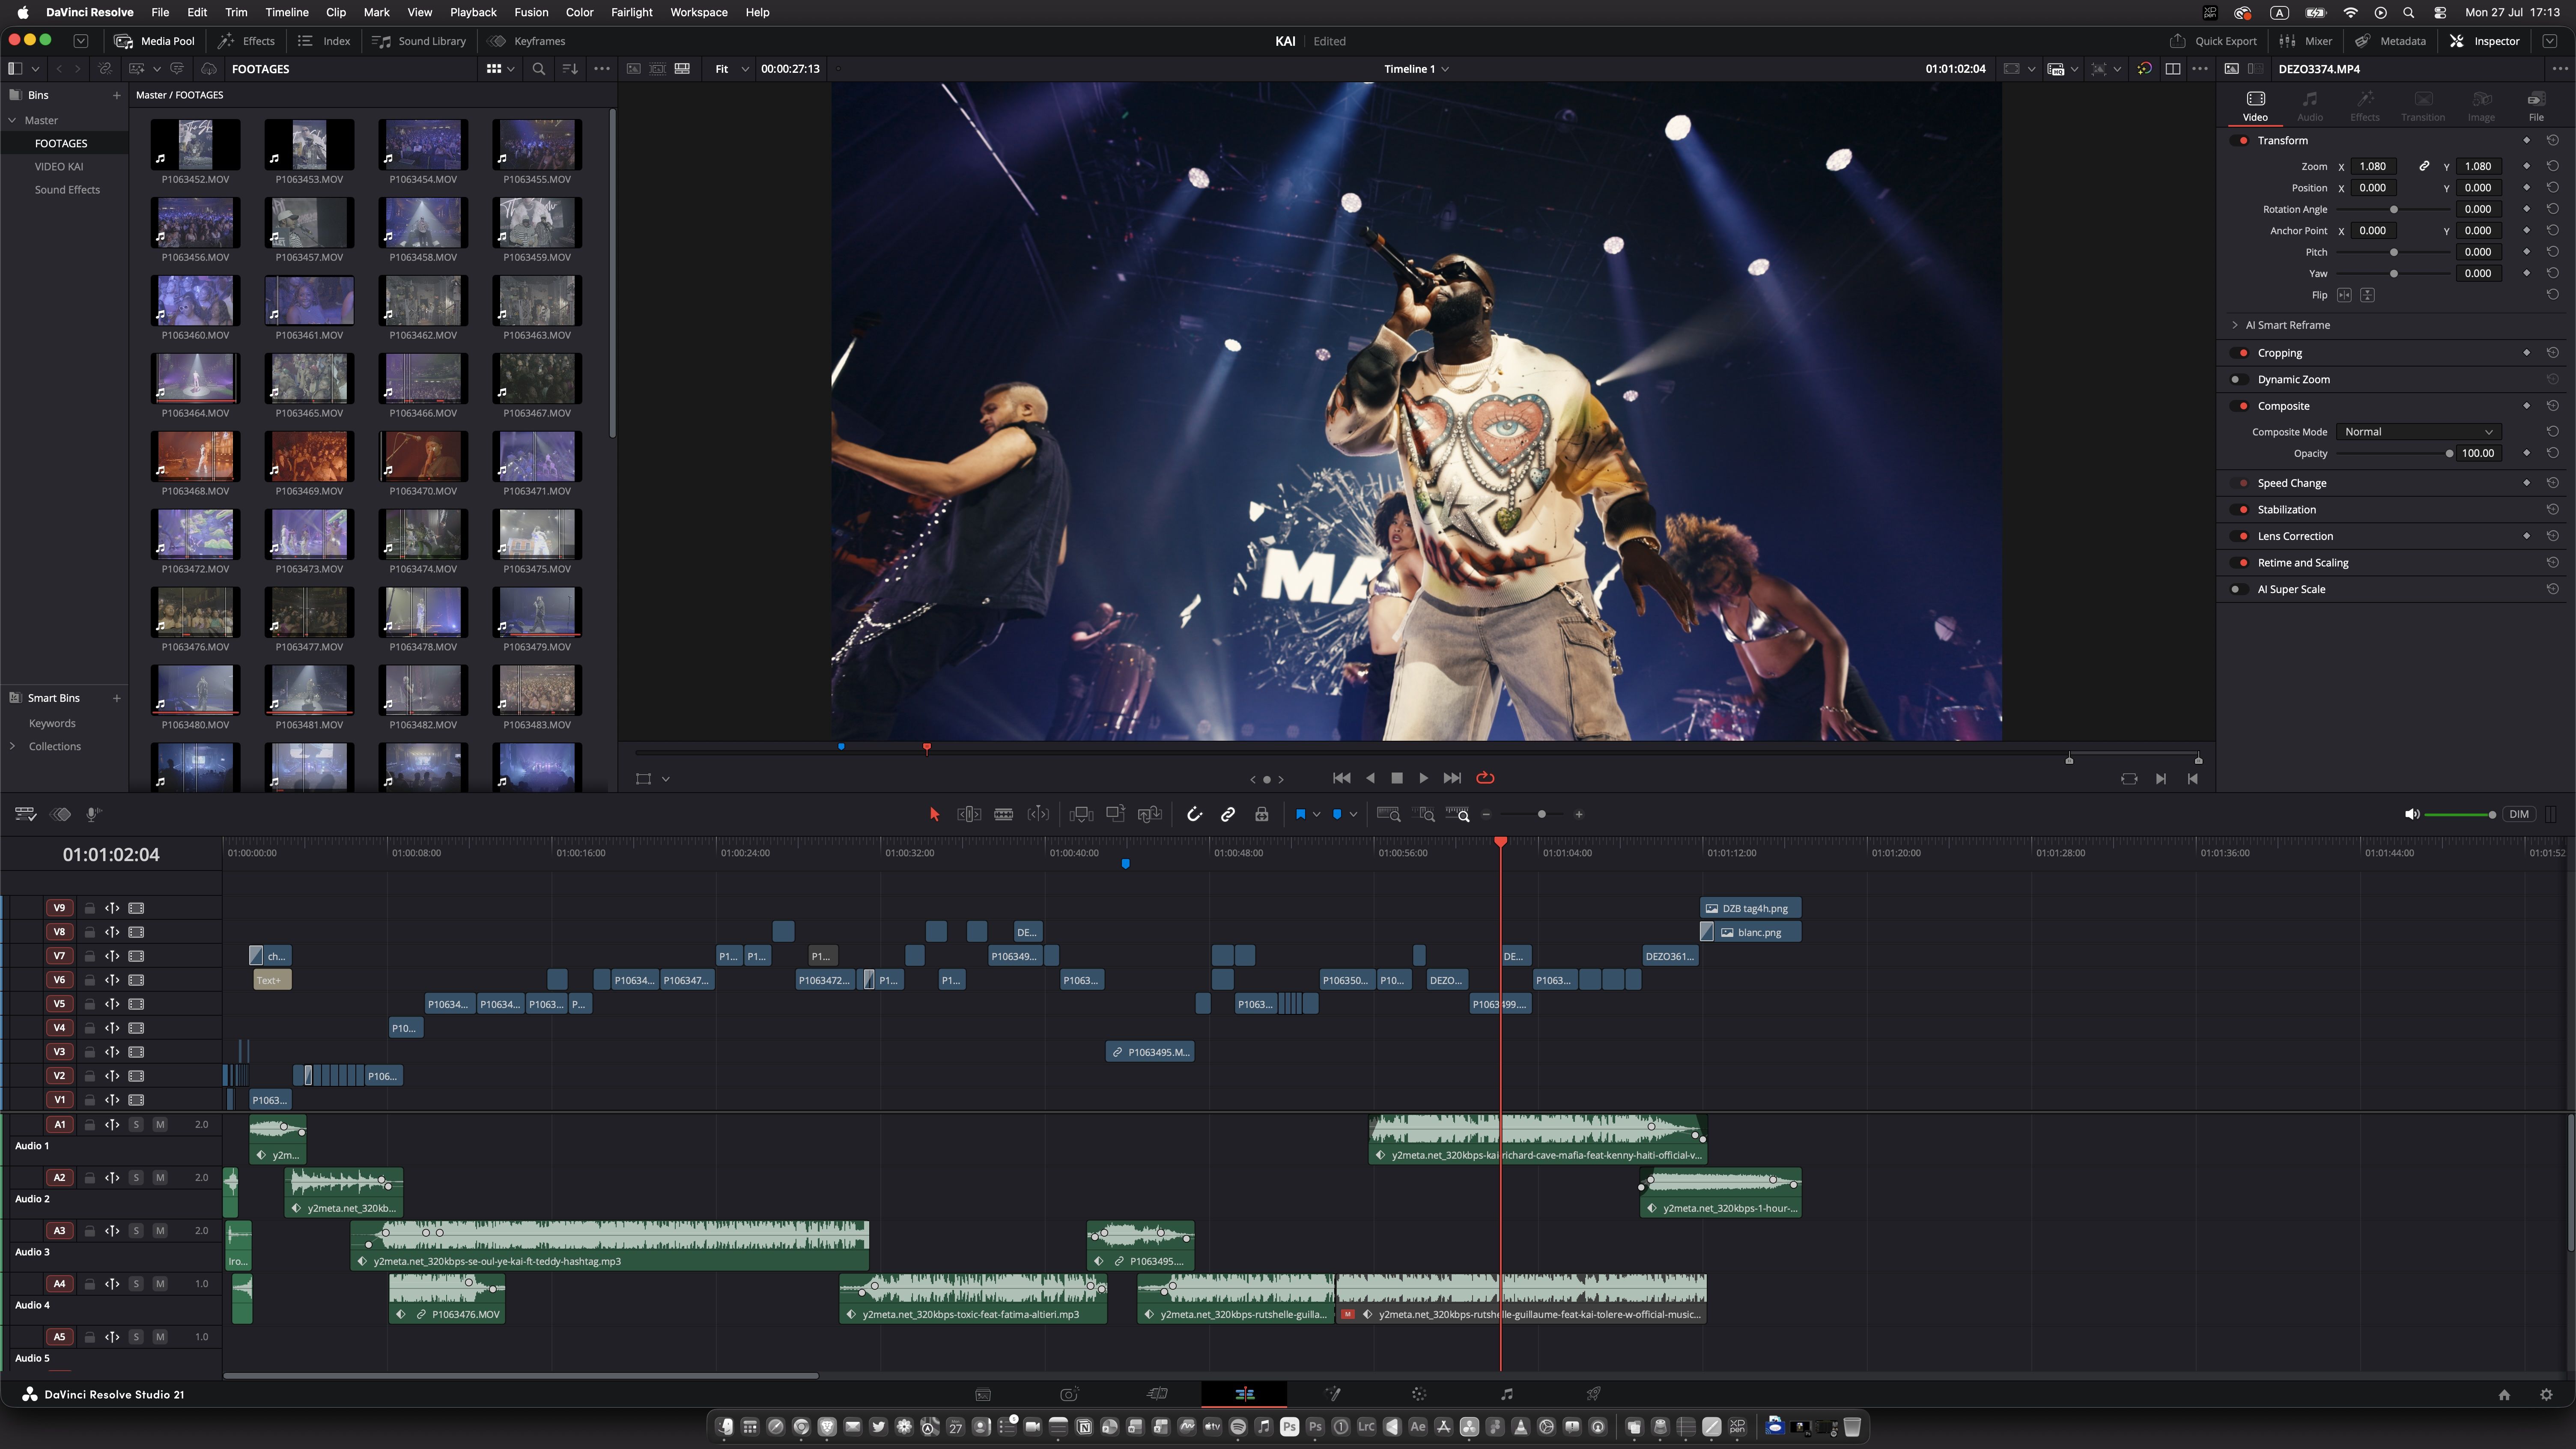
Task: Open the Fusion page icon
Action: [1332, 1394]
